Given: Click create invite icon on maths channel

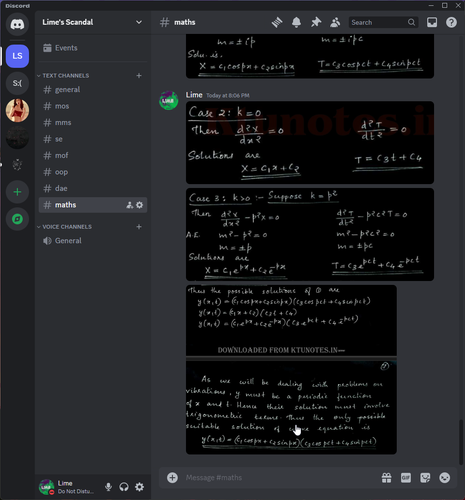Looking at the screenshot, I should (129, 205).
